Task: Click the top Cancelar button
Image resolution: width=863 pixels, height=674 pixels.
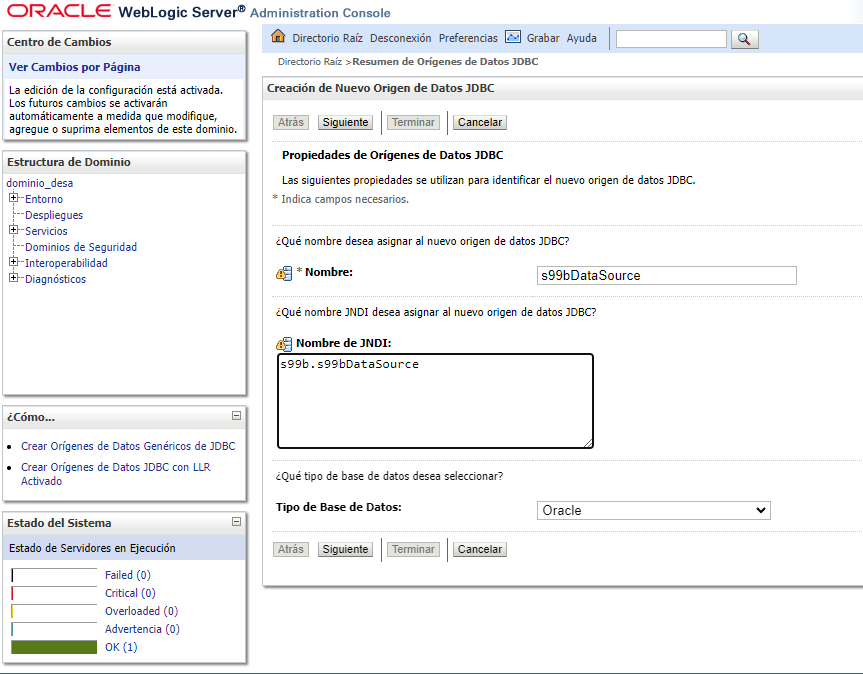Action: click(x=480, y=122)
